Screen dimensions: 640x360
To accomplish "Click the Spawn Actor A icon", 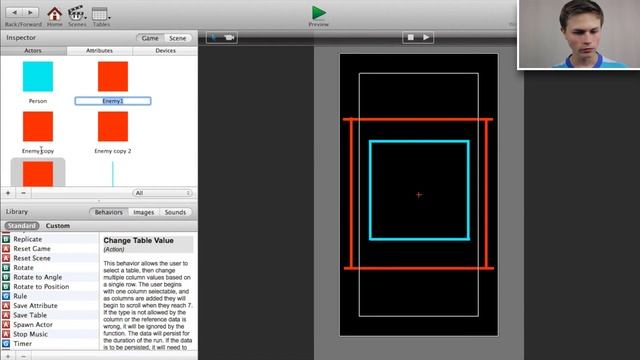I will tap(6, 324).
